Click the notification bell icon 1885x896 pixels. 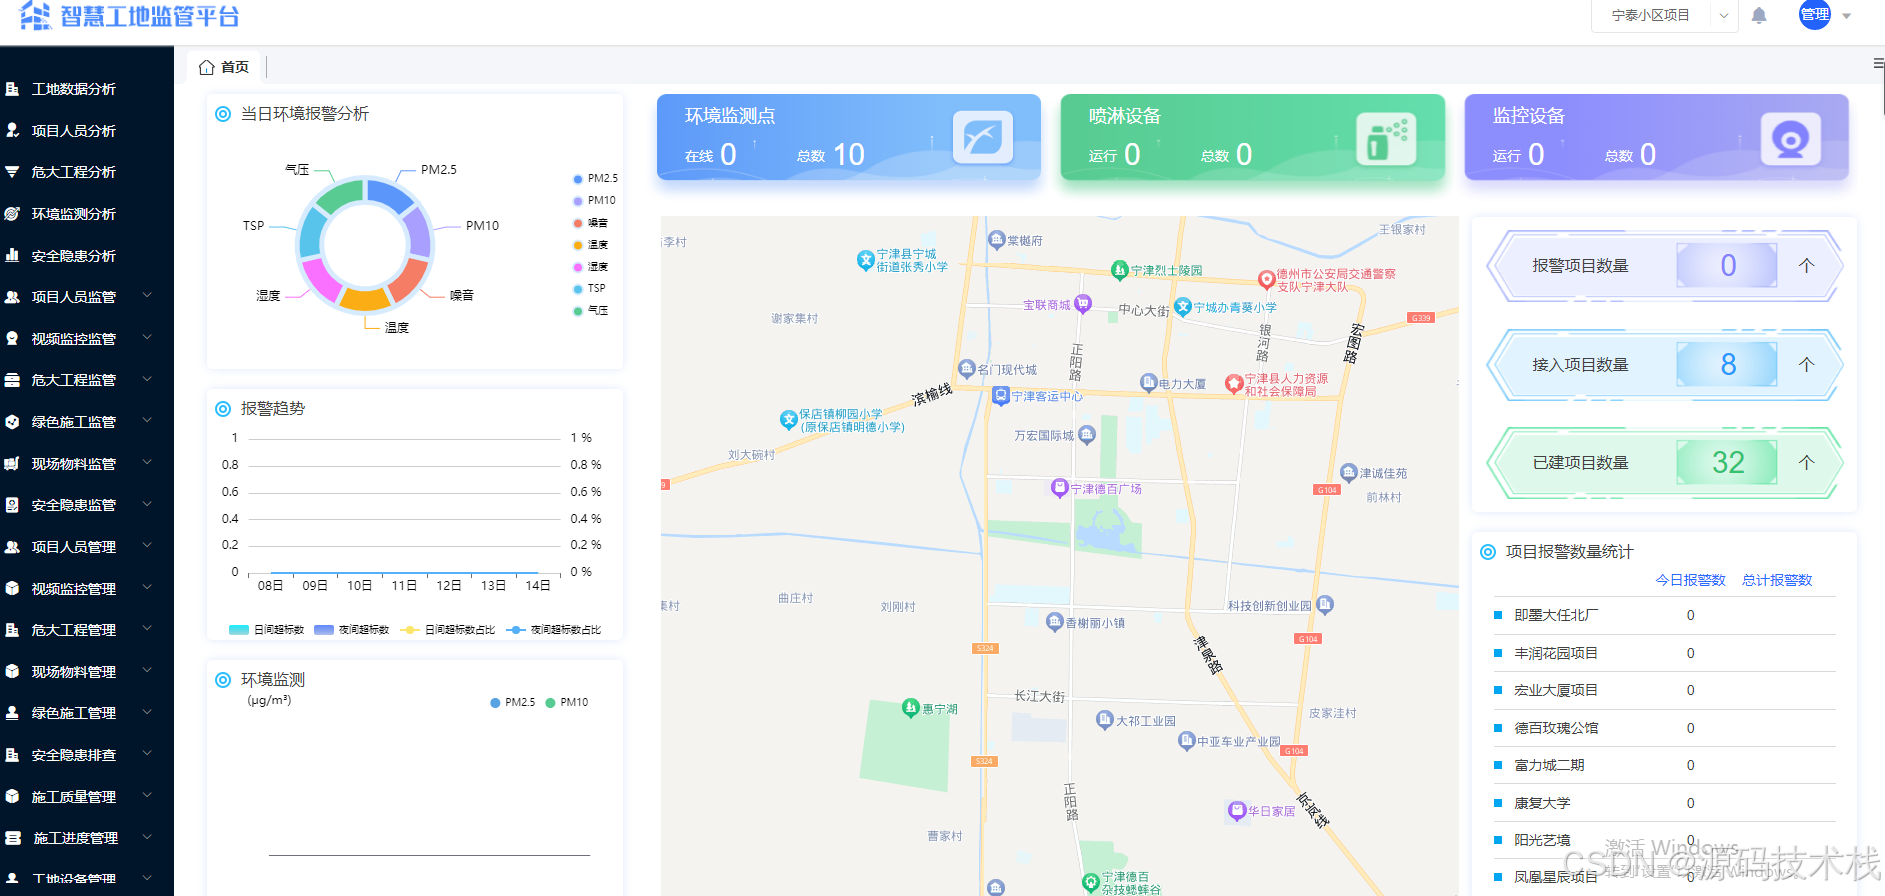click(x=1759, y=15)
